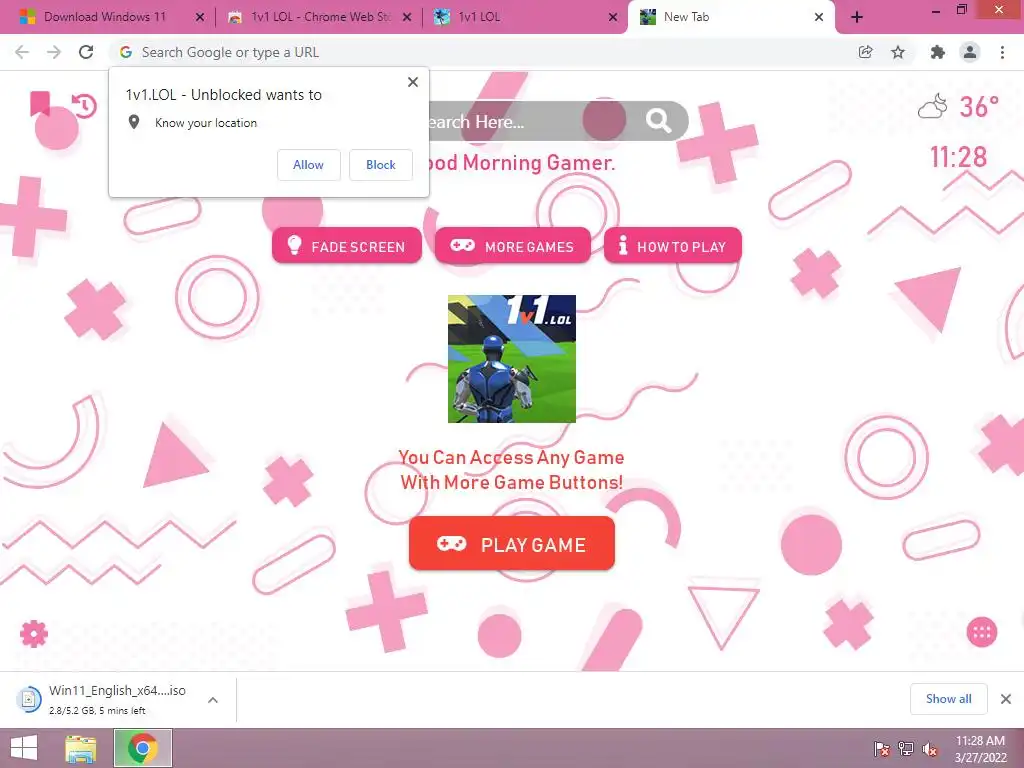Close the 1v1 LOL tab
Screen dimensions: 1024x768
613,17
